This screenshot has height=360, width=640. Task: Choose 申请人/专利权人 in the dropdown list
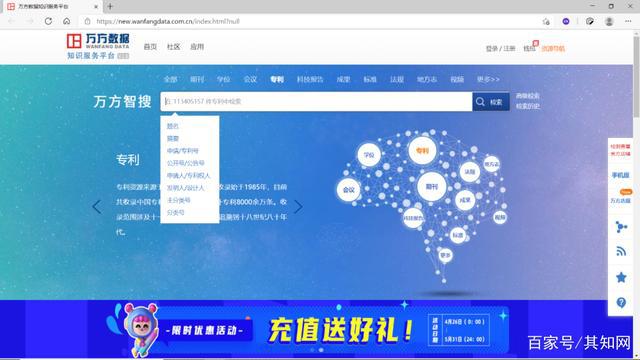coord(188,176)
